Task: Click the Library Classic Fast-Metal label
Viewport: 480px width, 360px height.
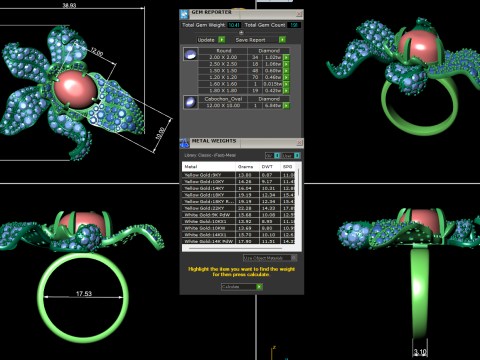Action: click(210, 155)
